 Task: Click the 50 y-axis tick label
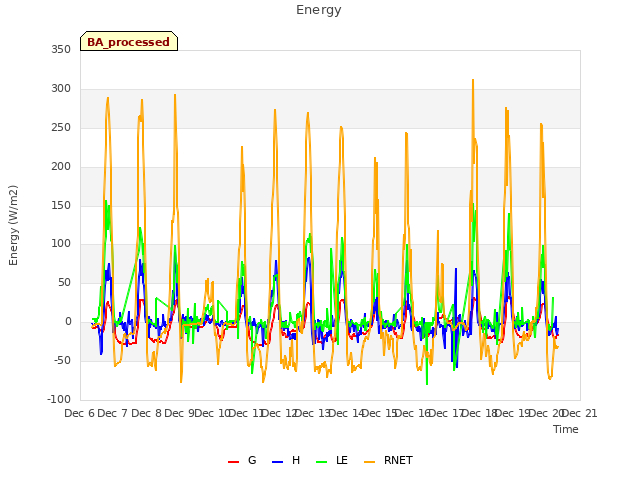pos(64,282)
